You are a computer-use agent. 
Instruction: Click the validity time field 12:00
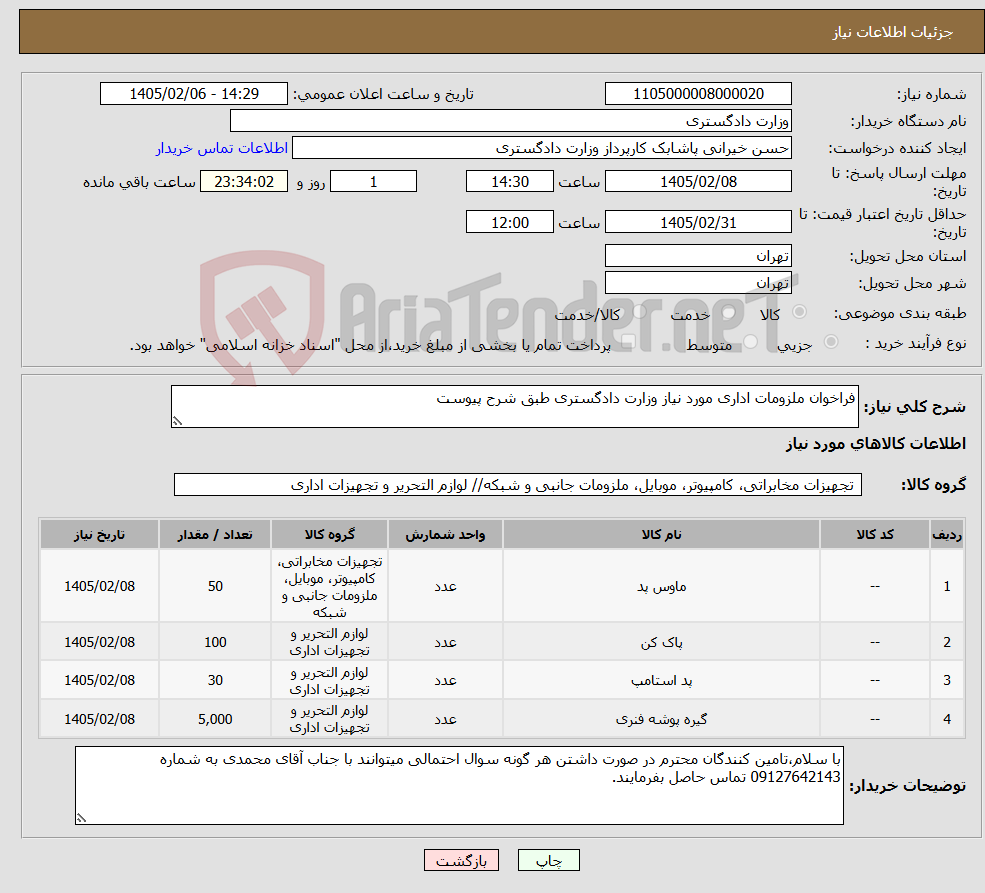(509, 222)
